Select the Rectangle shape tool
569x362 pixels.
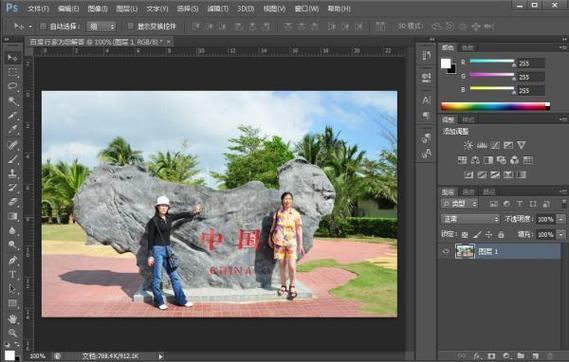pos(13,303)
